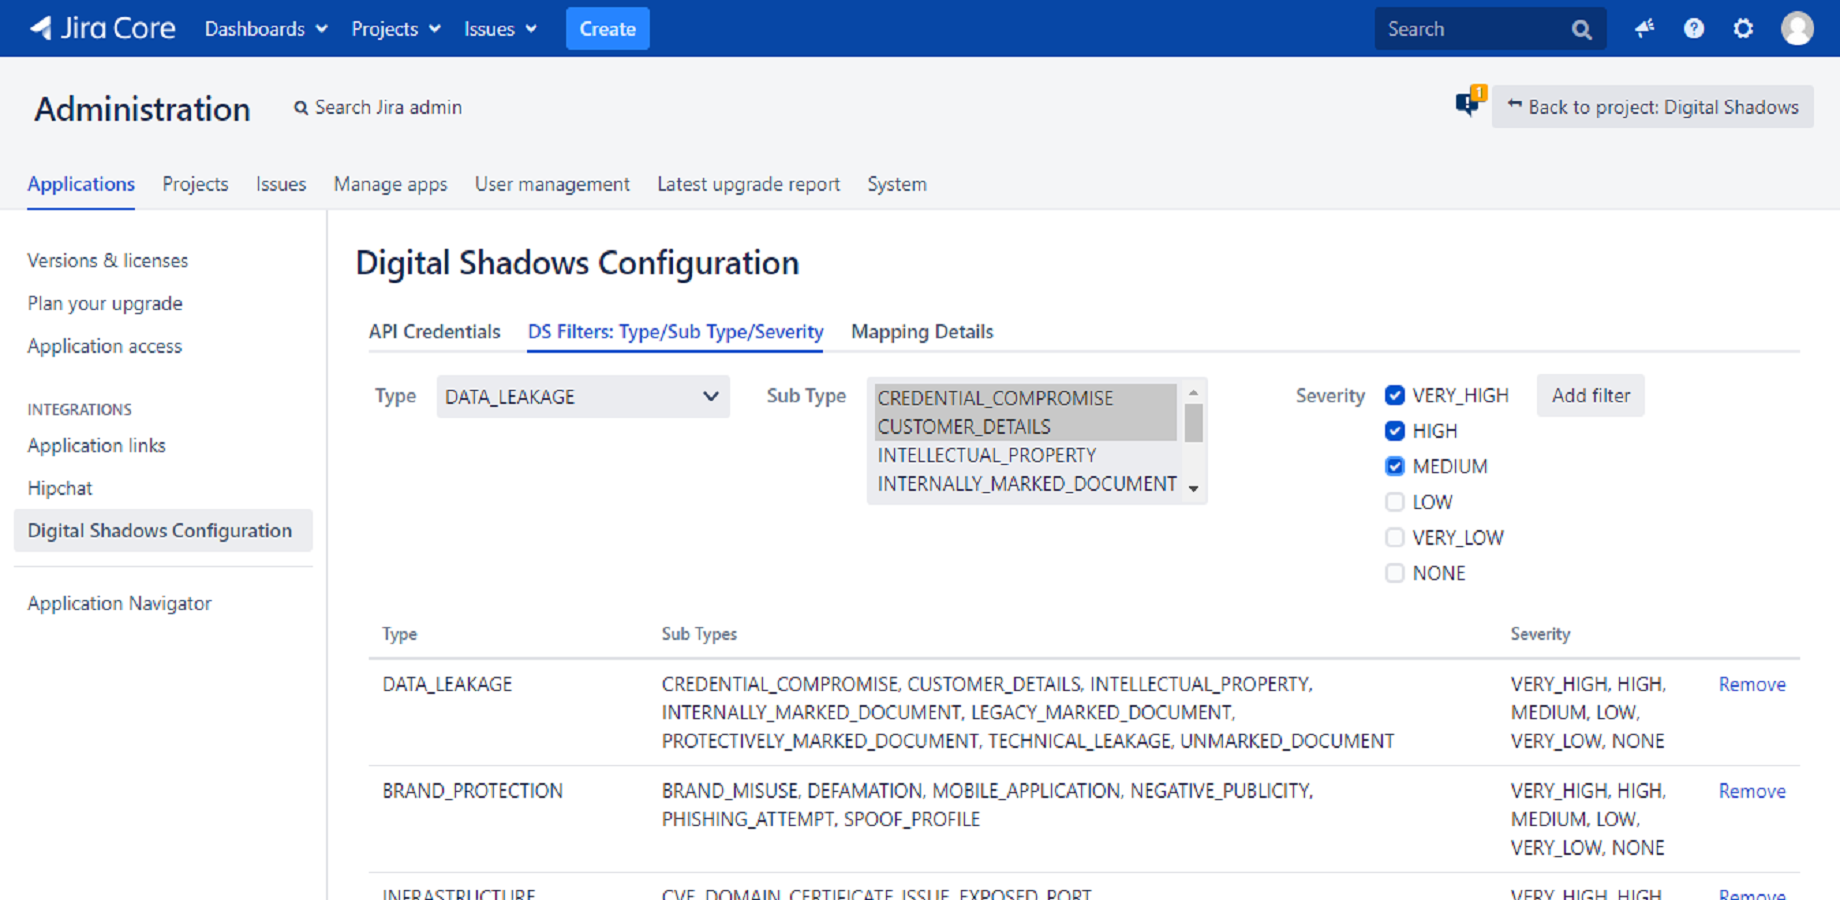The height and width of the screenshot is (900, 1840).
Task: Select CREDENTIAL_COMPROMISE in Sub Type list
Action: 1025,398
